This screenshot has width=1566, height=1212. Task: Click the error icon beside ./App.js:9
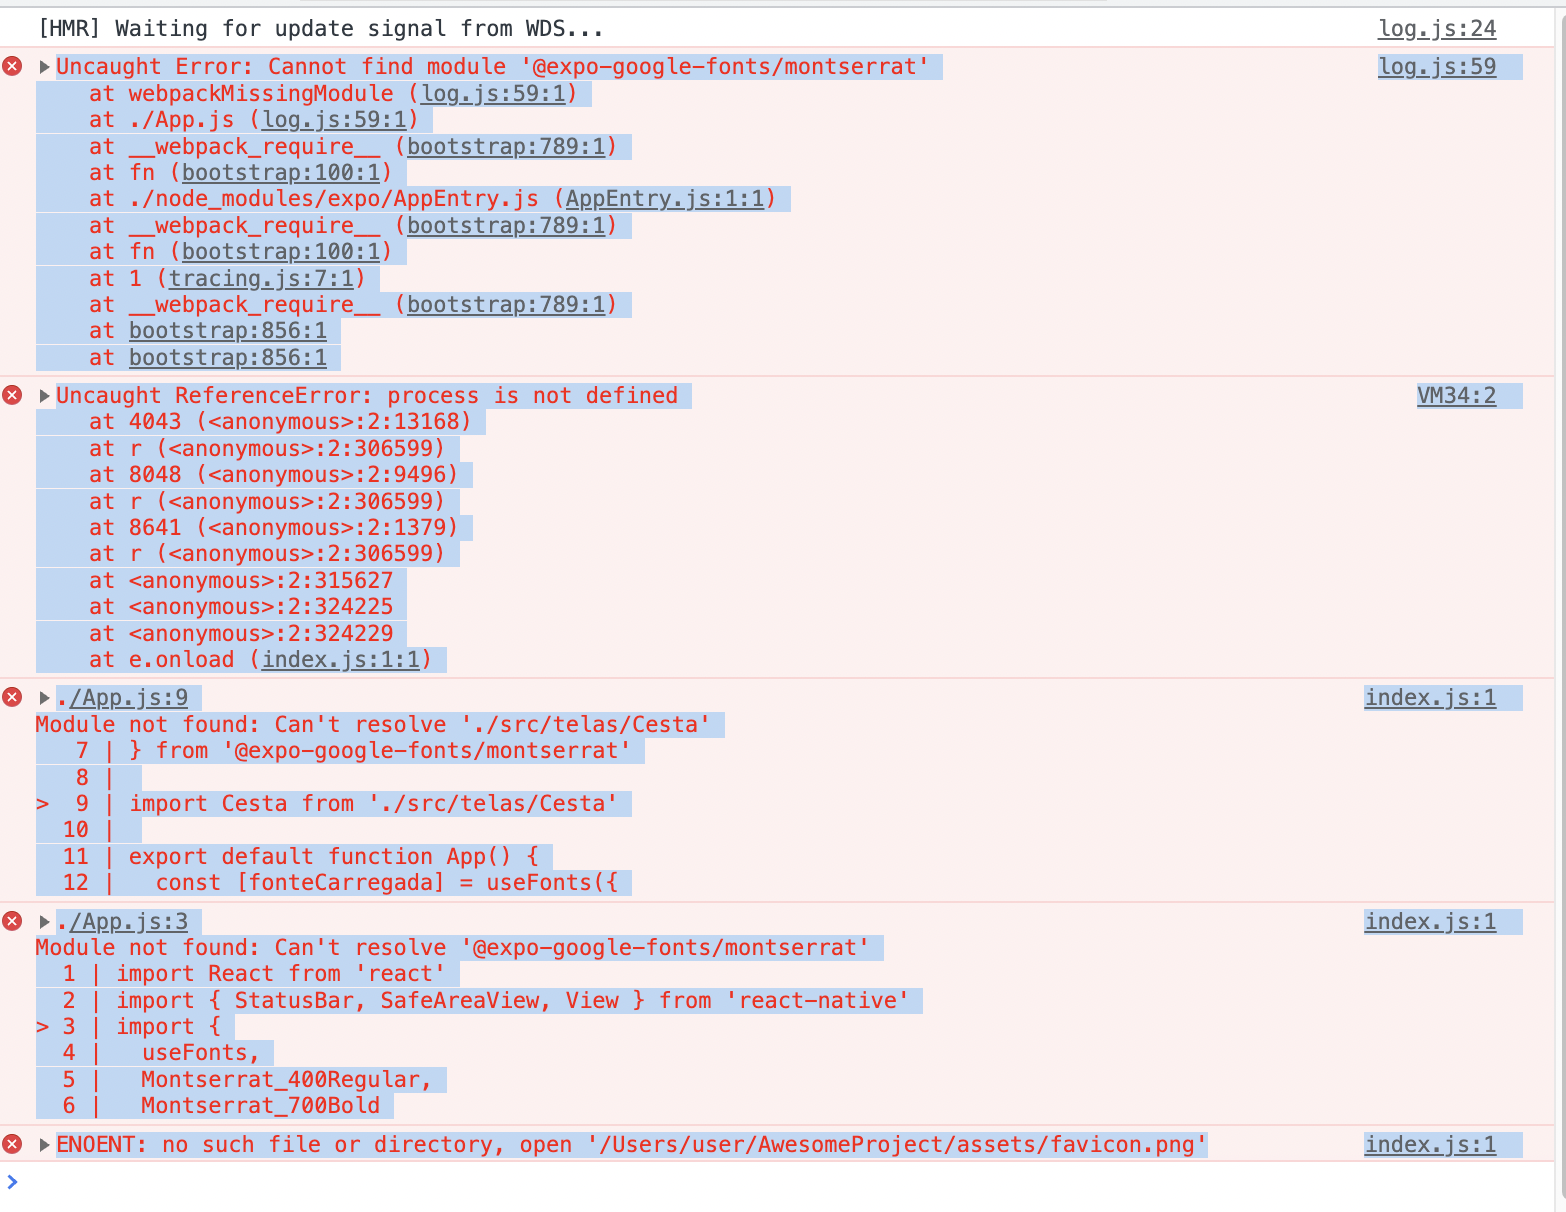[12, 698]
